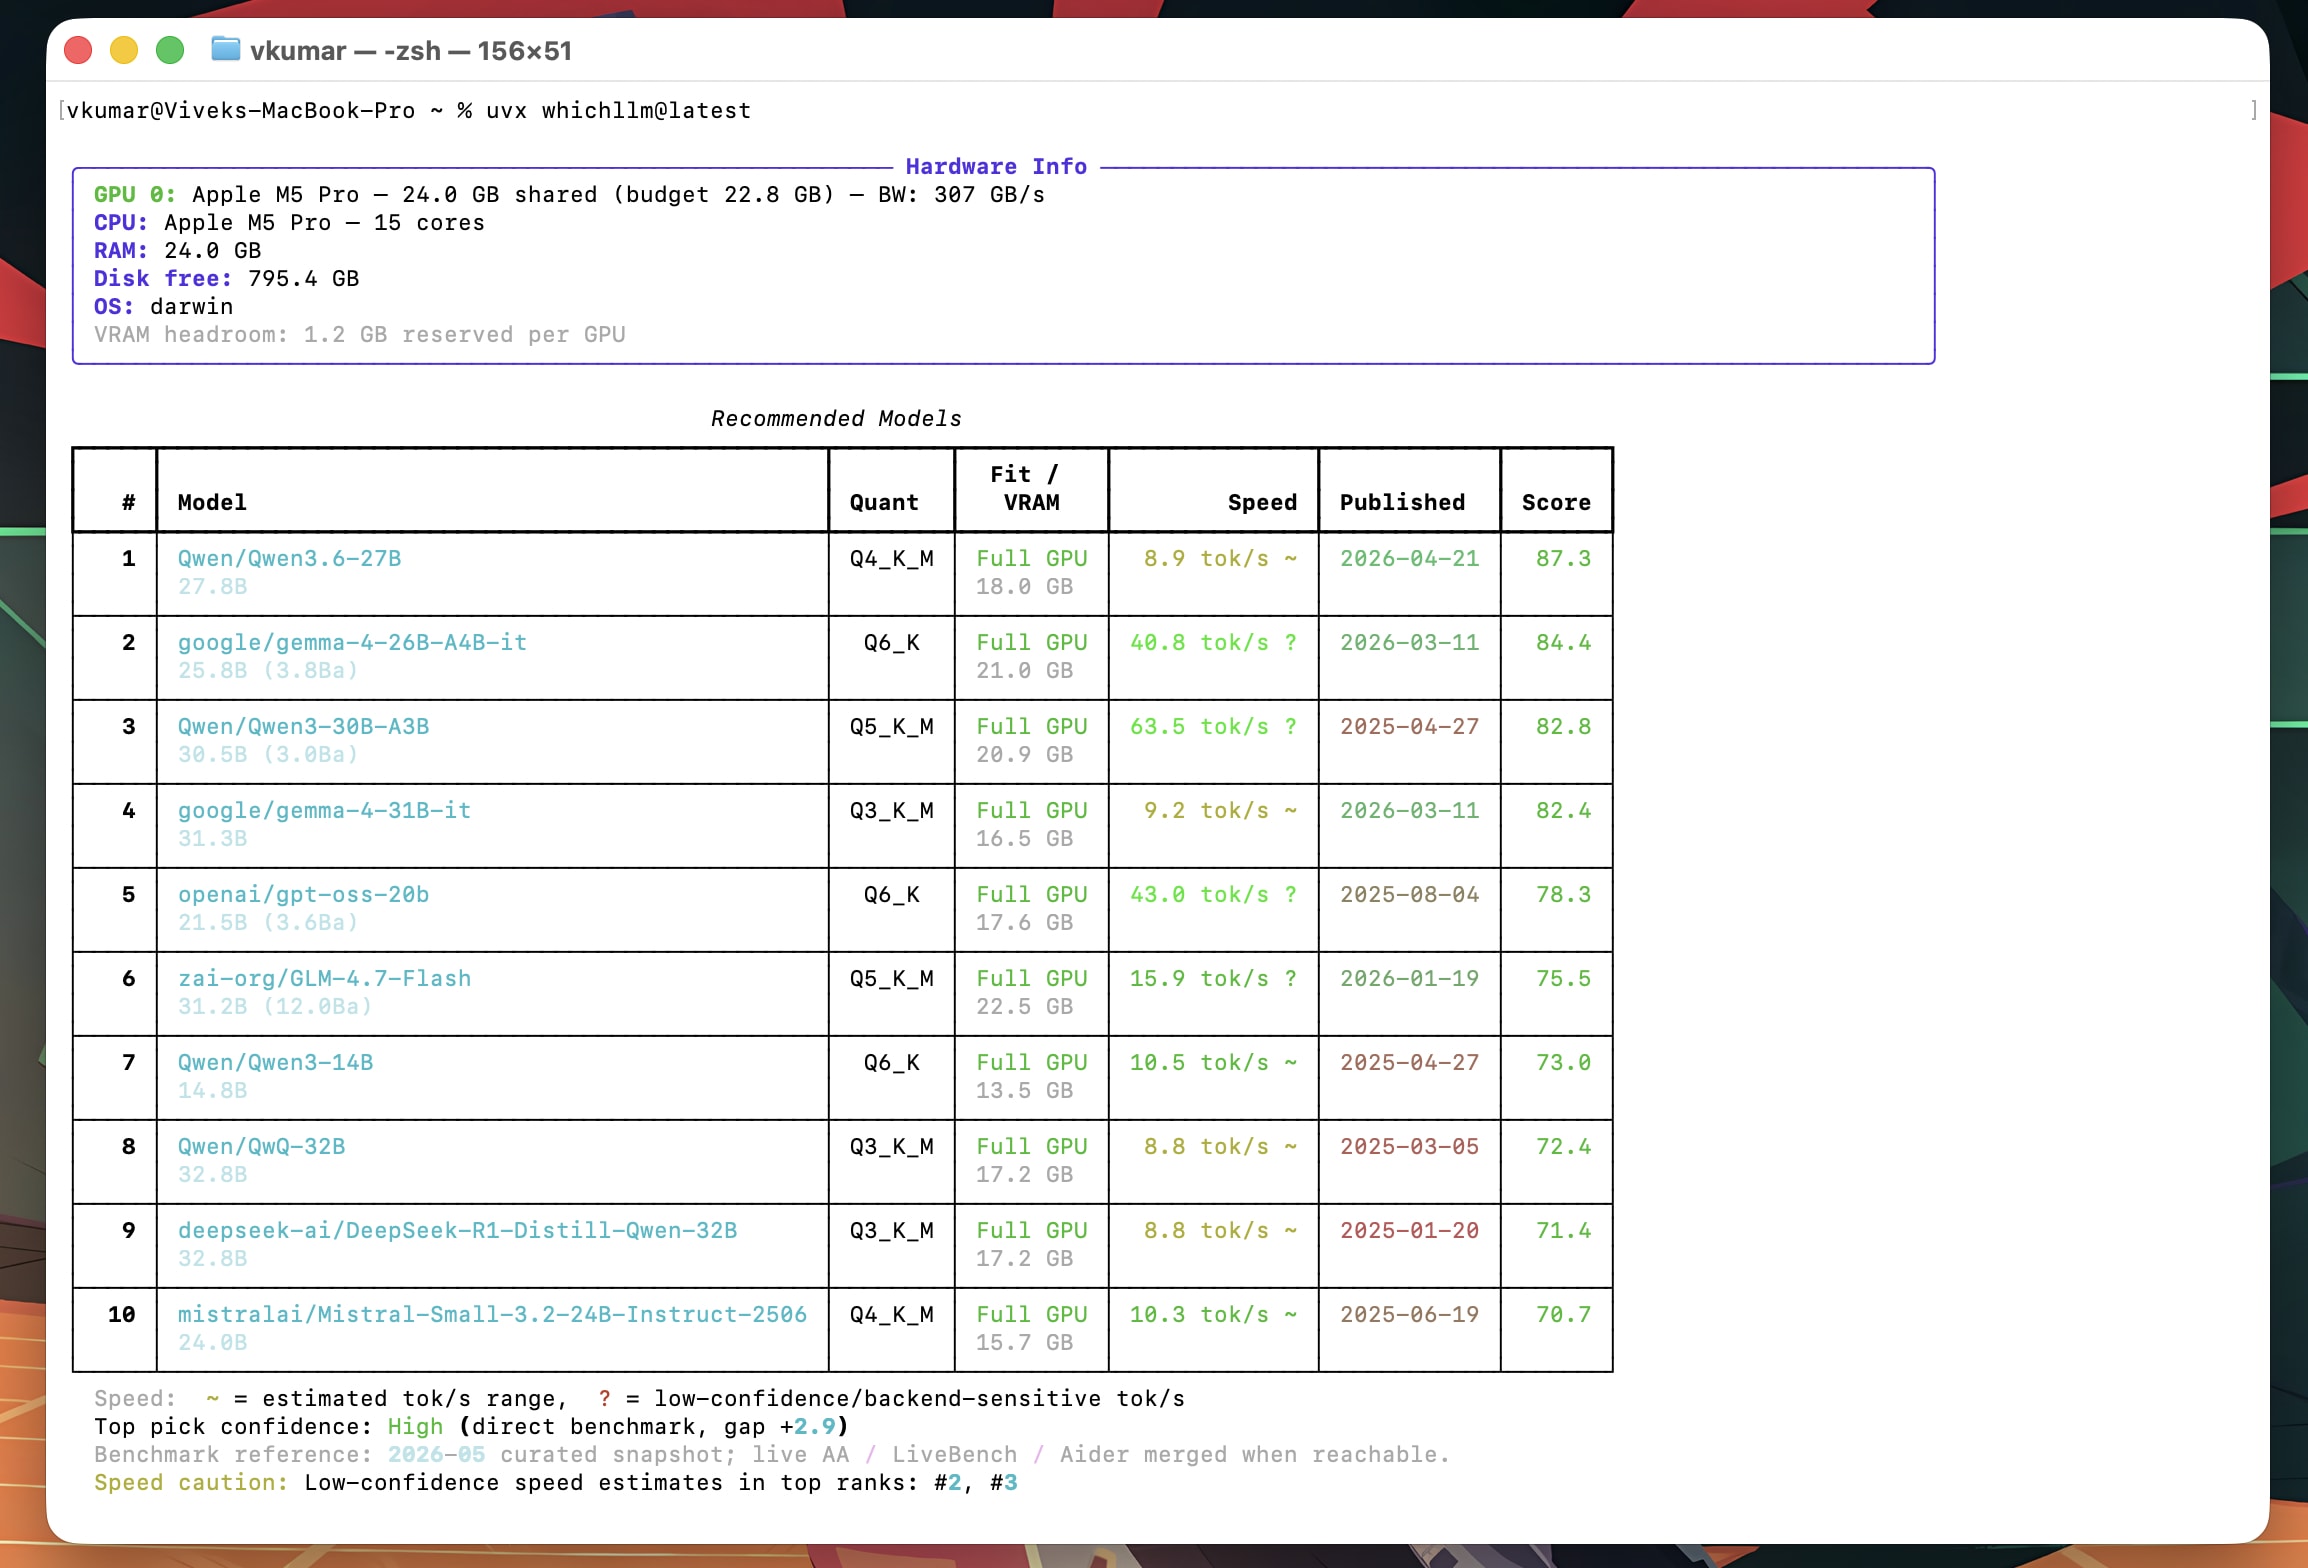2308x1568 pixels.
Task: Click the published date '2025-03-05'
Action: (x=1409, y=1147)
